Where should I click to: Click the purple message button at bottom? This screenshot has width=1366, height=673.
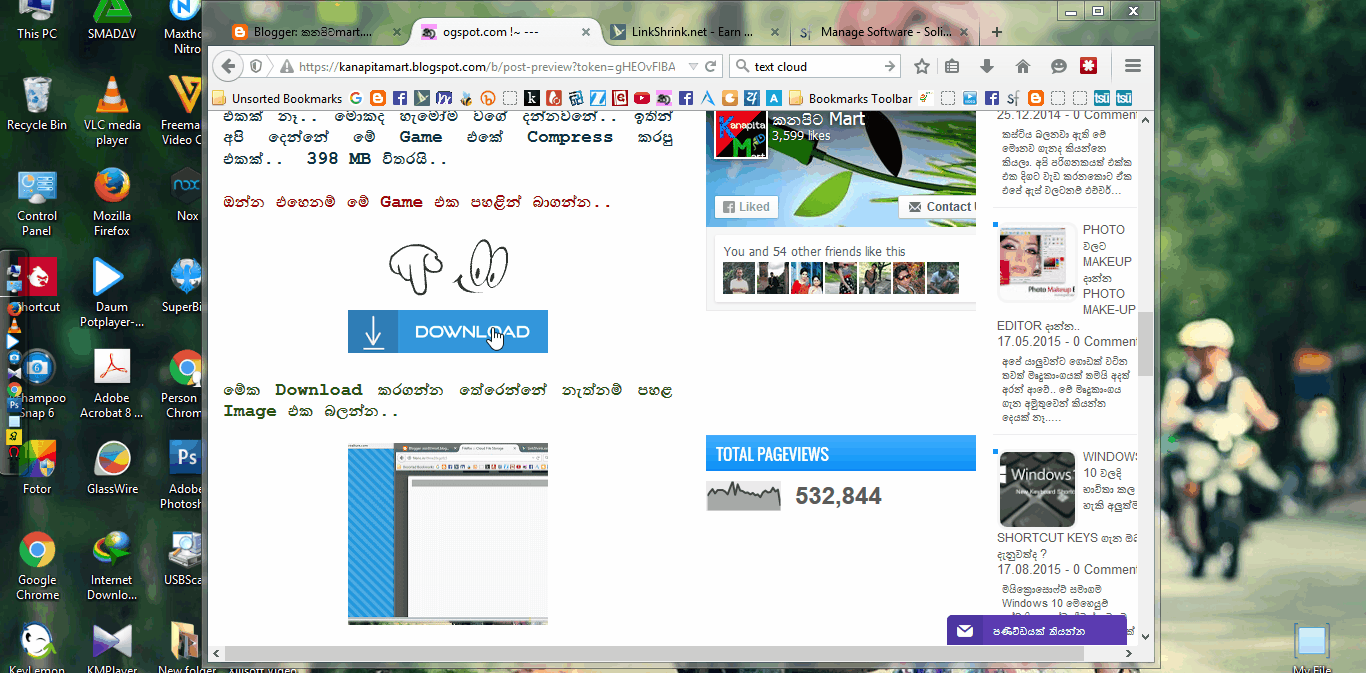tap(1036, 631)
